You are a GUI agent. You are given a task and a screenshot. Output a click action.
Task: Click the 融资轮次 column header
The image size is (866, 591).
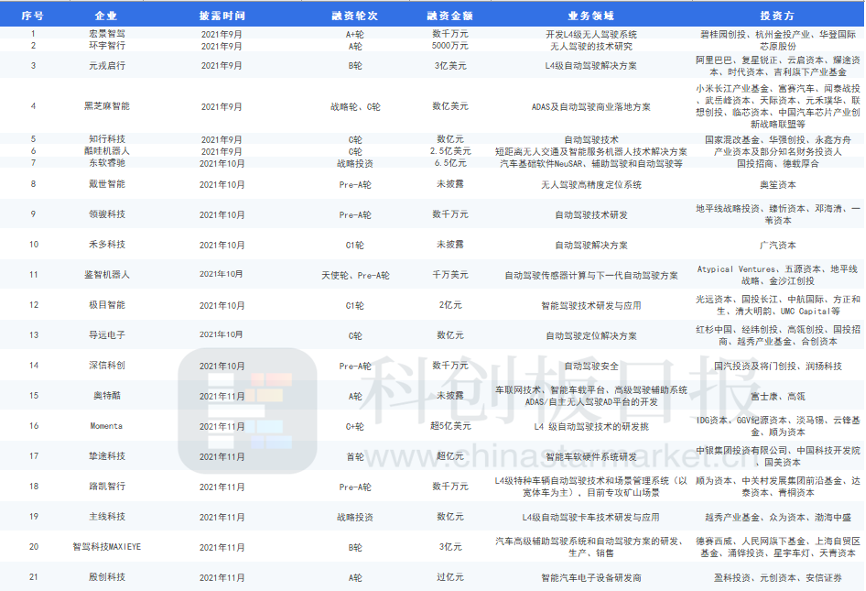[x=355, y=15]
